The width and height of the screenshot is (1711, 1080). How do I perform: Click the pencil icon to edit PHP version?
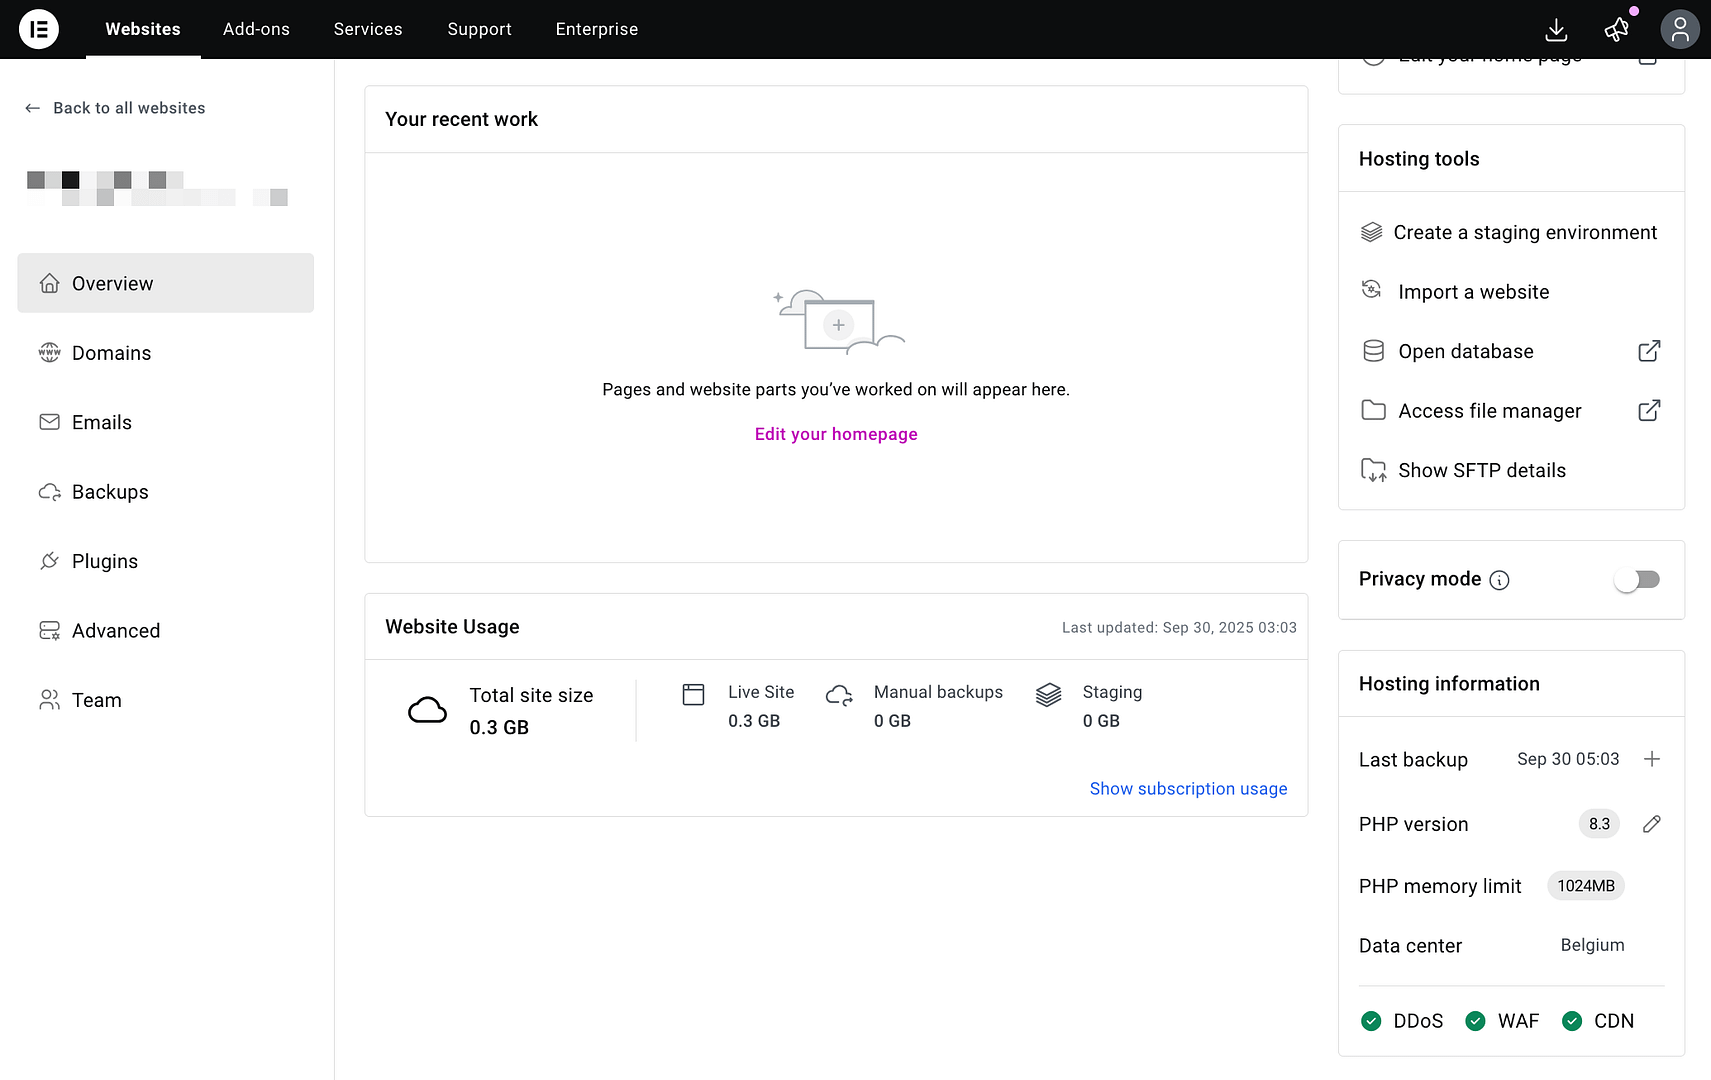tap(1651, 824)
